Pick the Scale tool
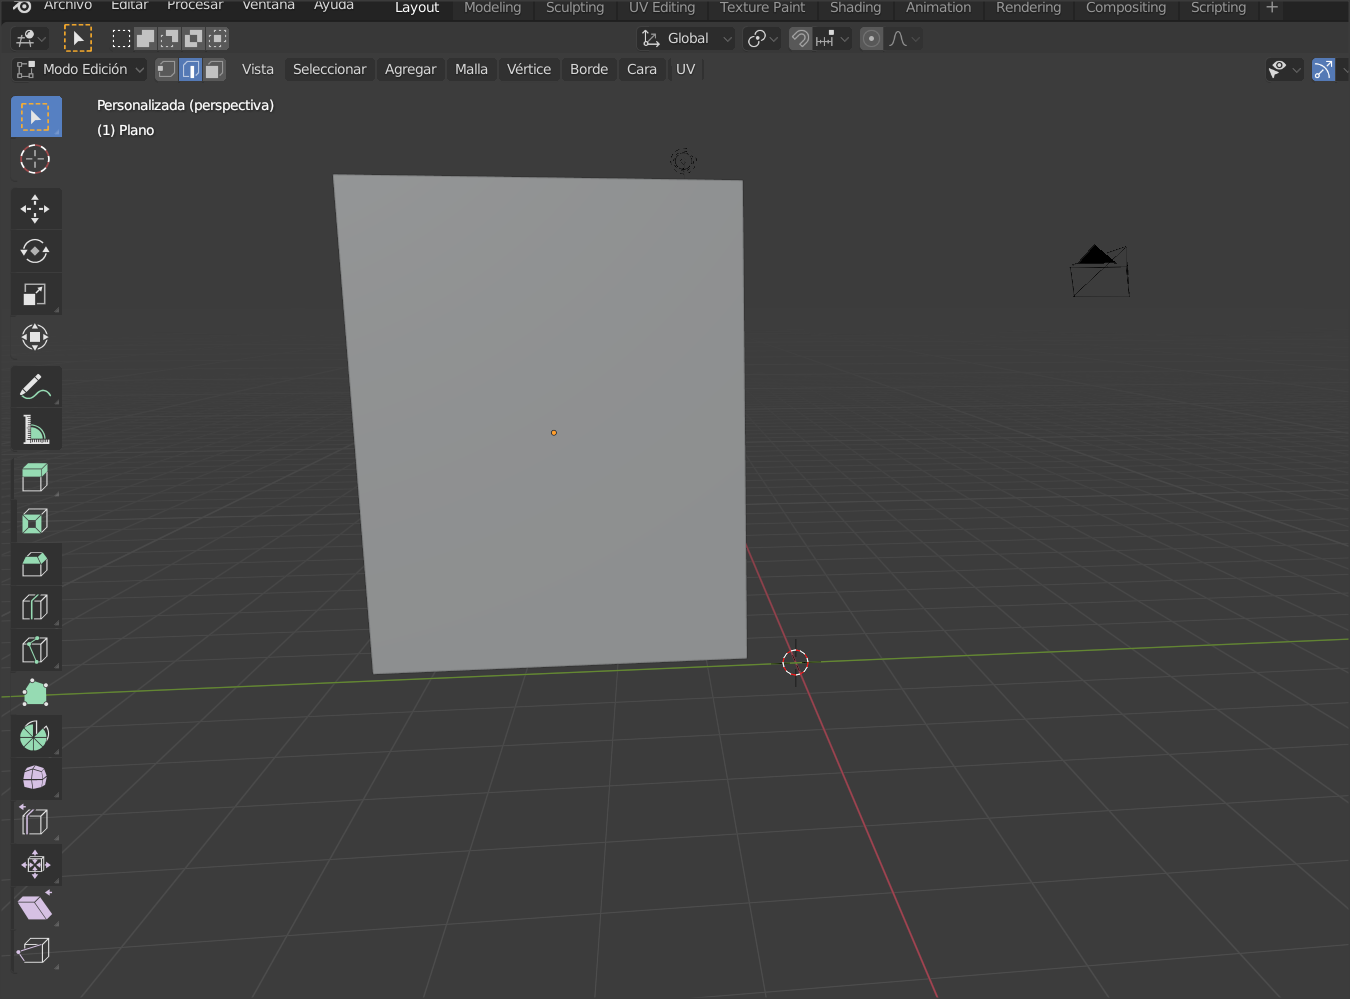This screenshot has width=1350, height=999. tap(36, 295)
